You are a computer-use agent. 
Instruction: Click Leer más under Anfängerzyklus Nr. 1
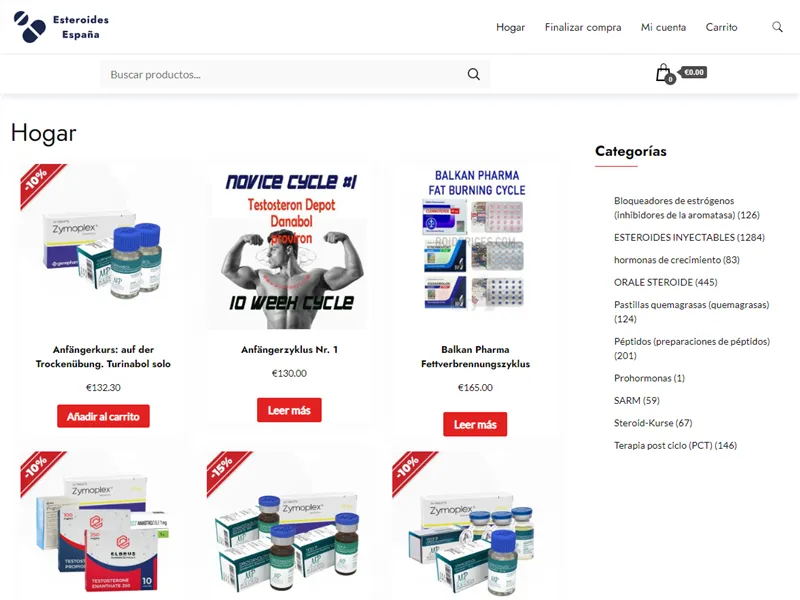[289, 410]
